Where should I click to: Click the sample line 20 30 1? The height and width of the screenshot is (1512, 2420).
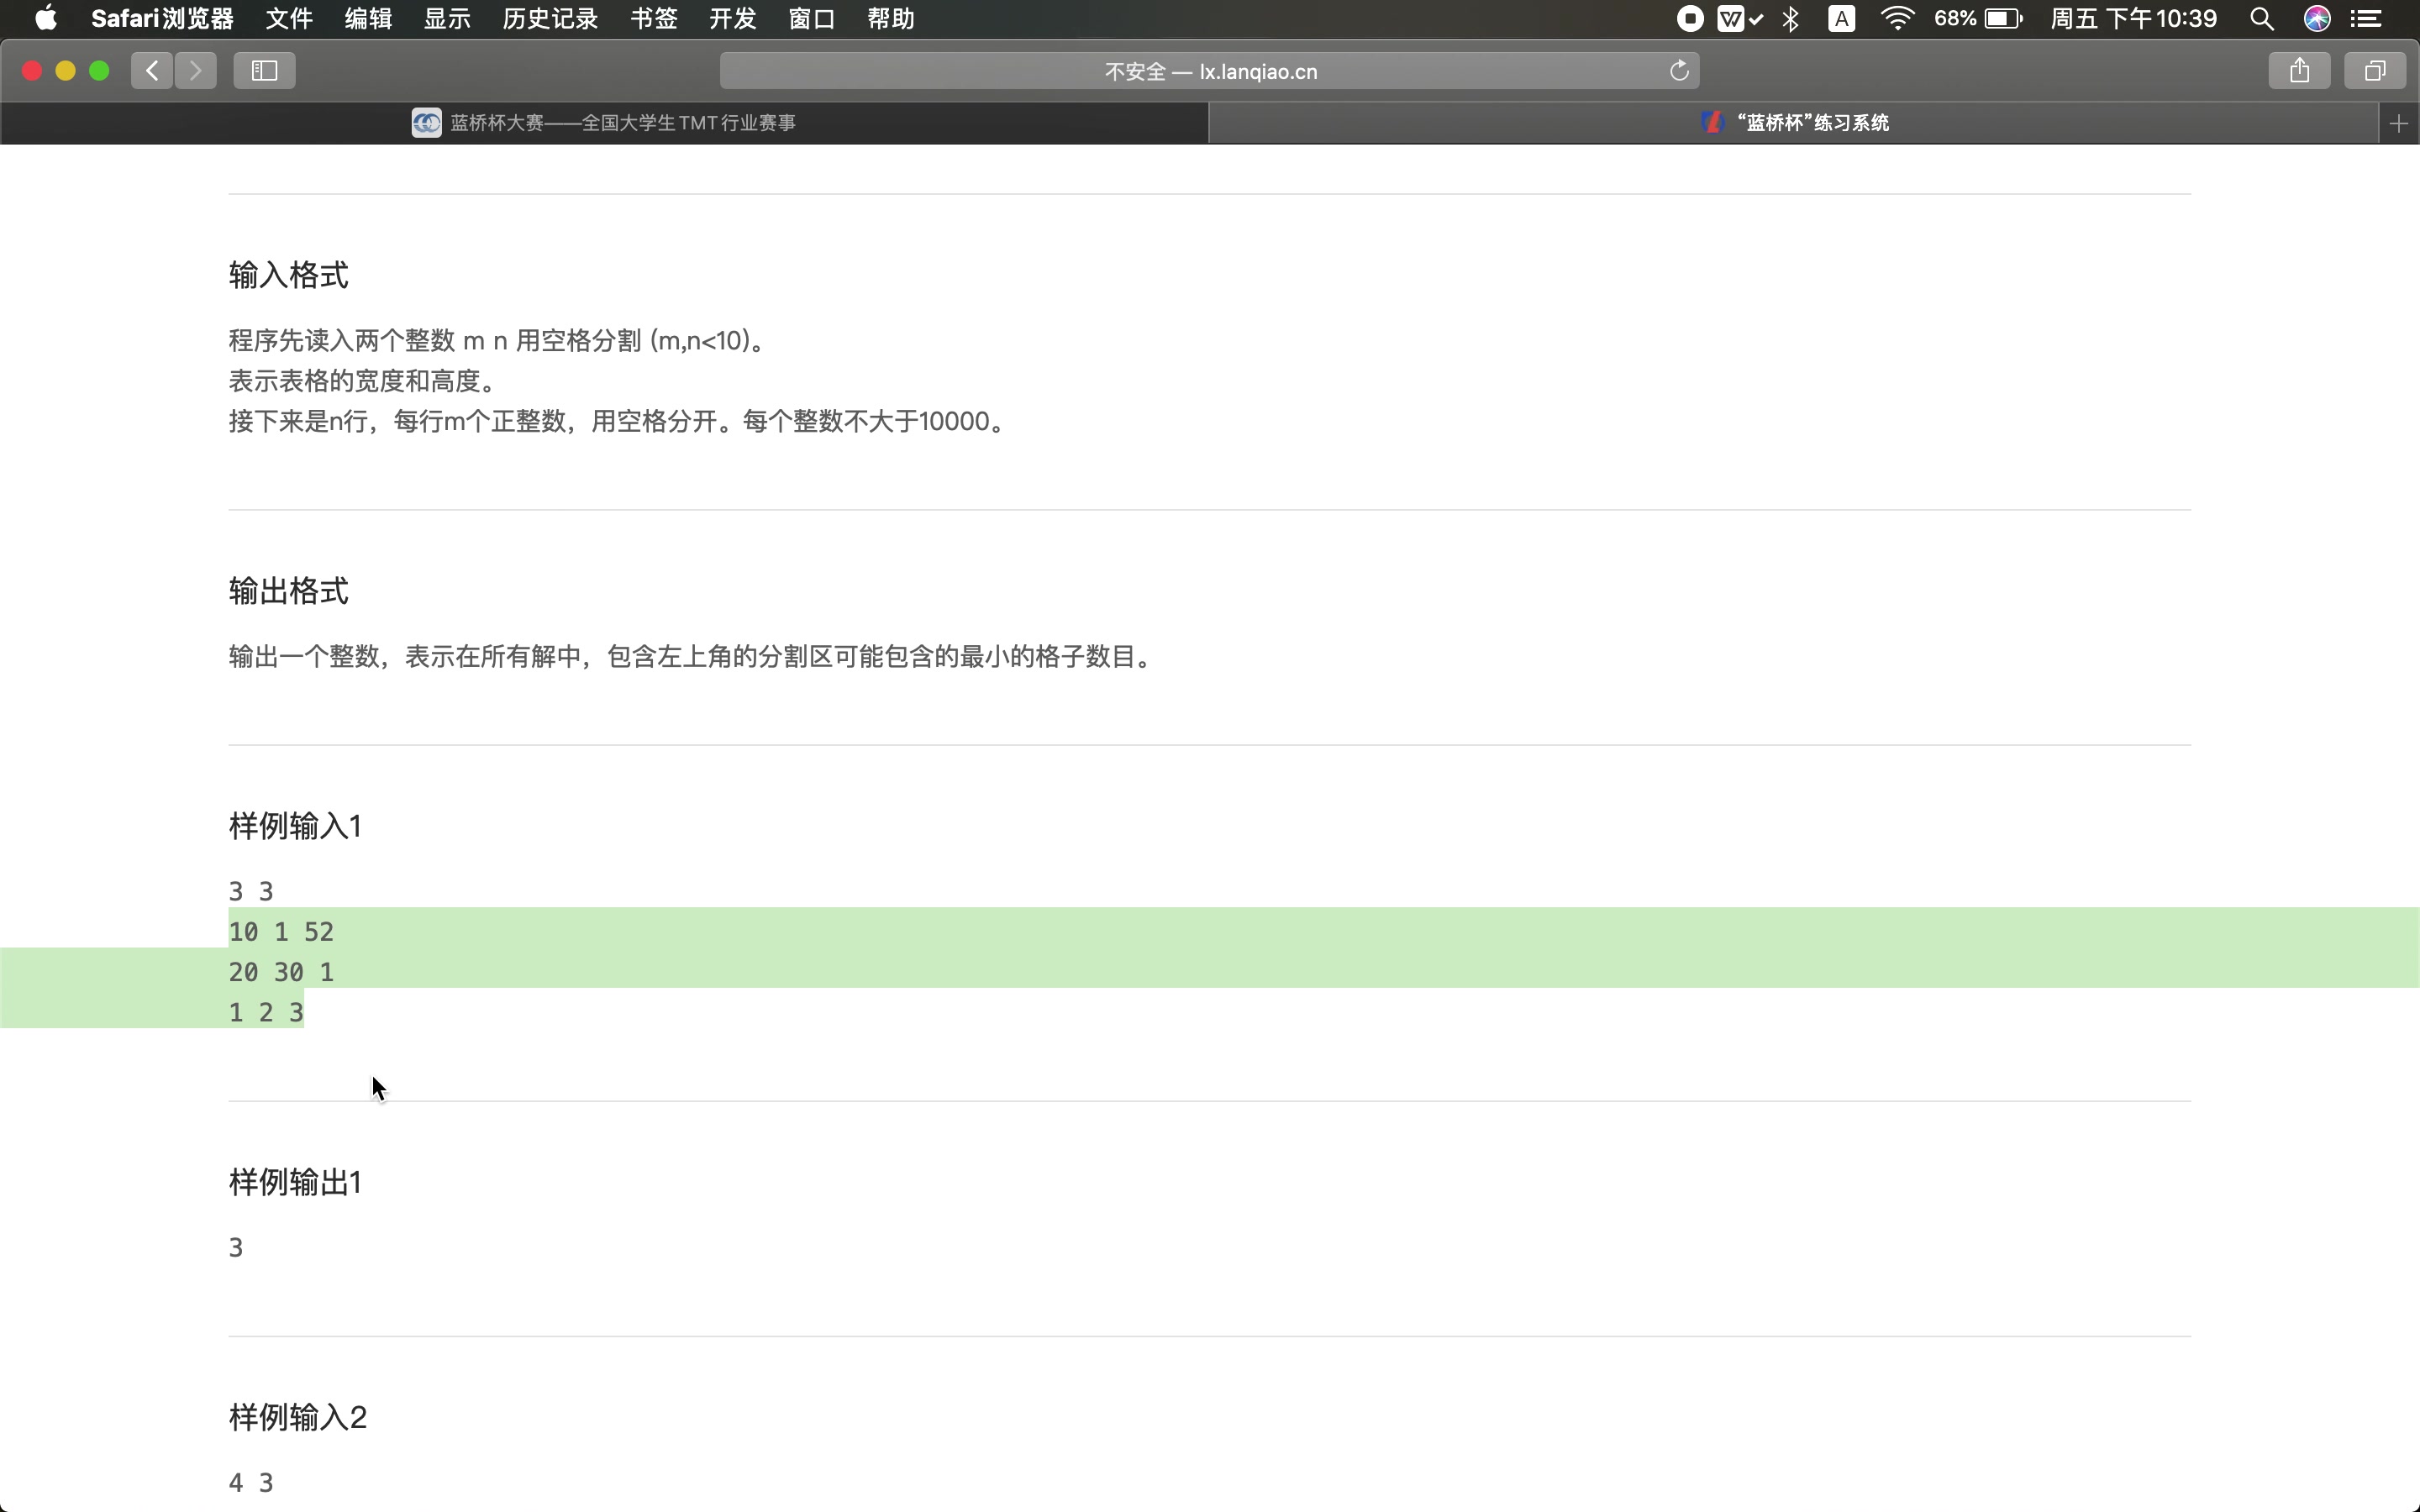click(x=281, y=972)
